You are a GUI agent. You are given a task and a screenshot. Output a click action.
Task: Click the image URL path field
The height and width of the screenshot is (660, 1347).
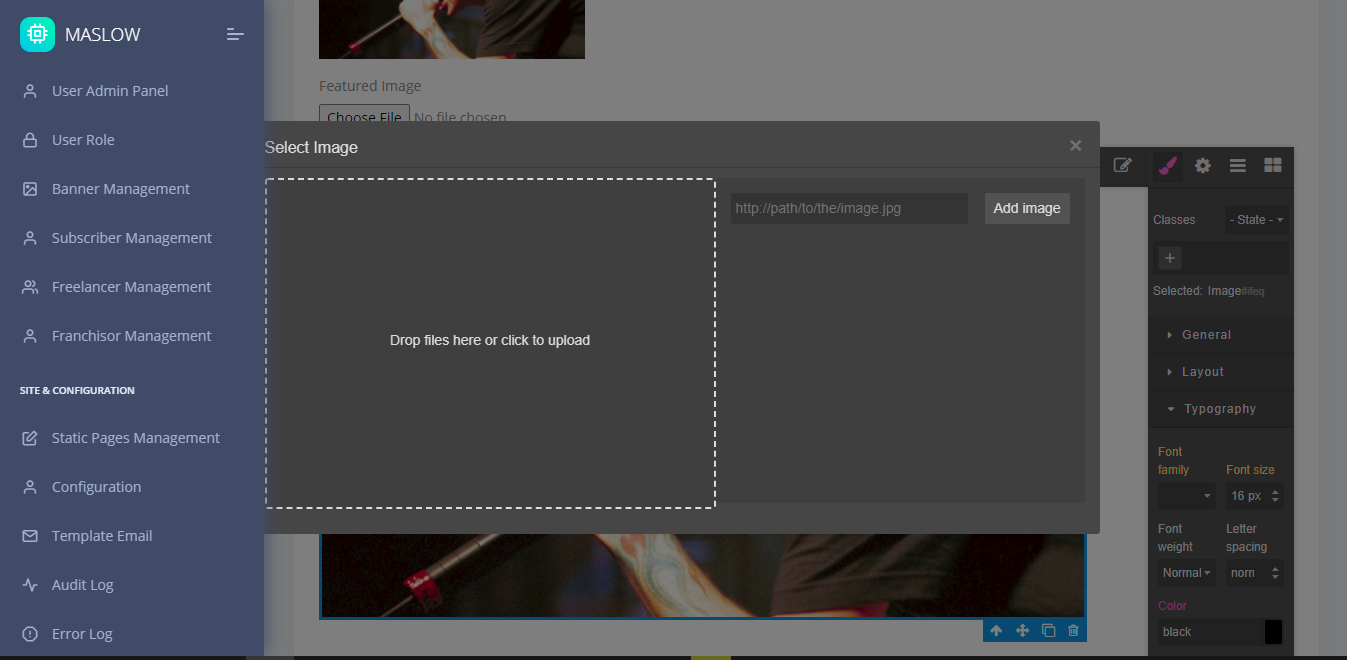(x=848, y=208)
